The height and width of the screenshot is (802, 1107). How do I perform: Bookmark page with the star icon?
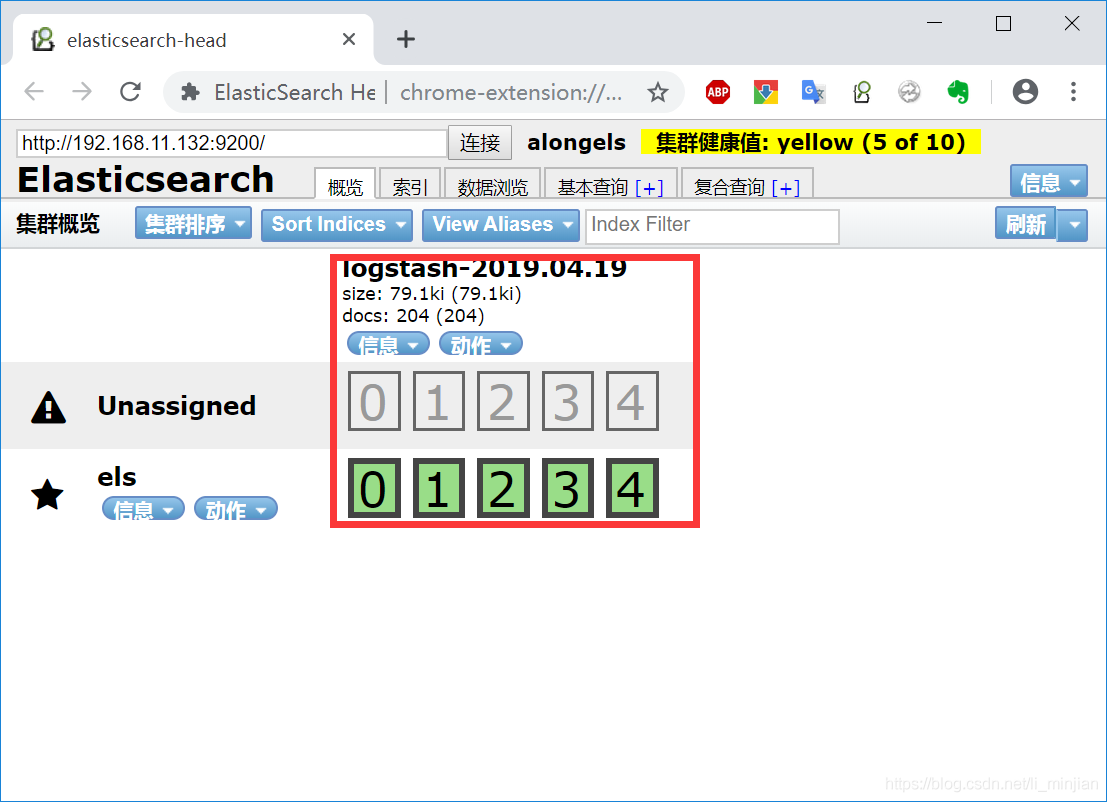pyautogui.click(x=658, y=92)
